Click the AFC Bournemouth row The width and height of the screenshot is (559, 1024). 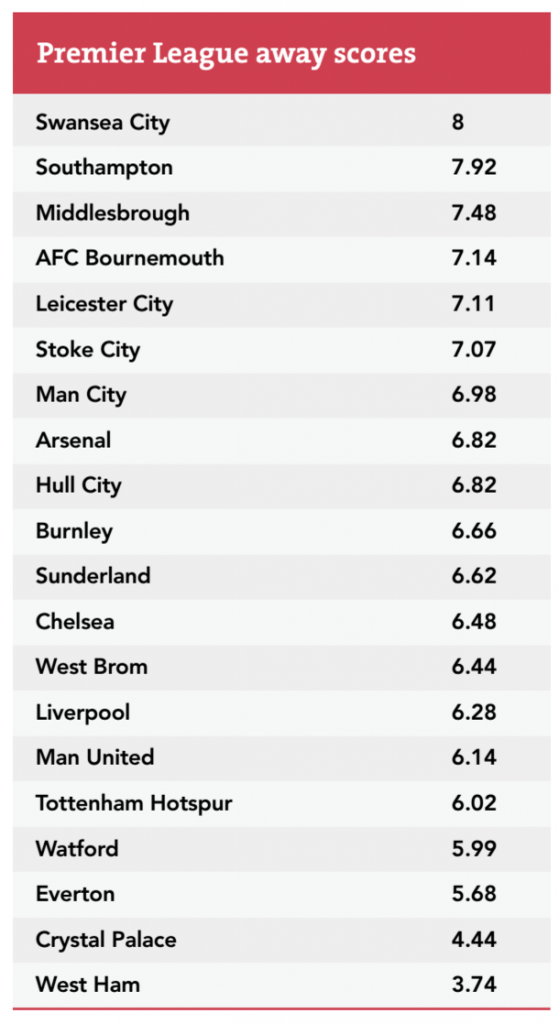[x=281, y=259]
